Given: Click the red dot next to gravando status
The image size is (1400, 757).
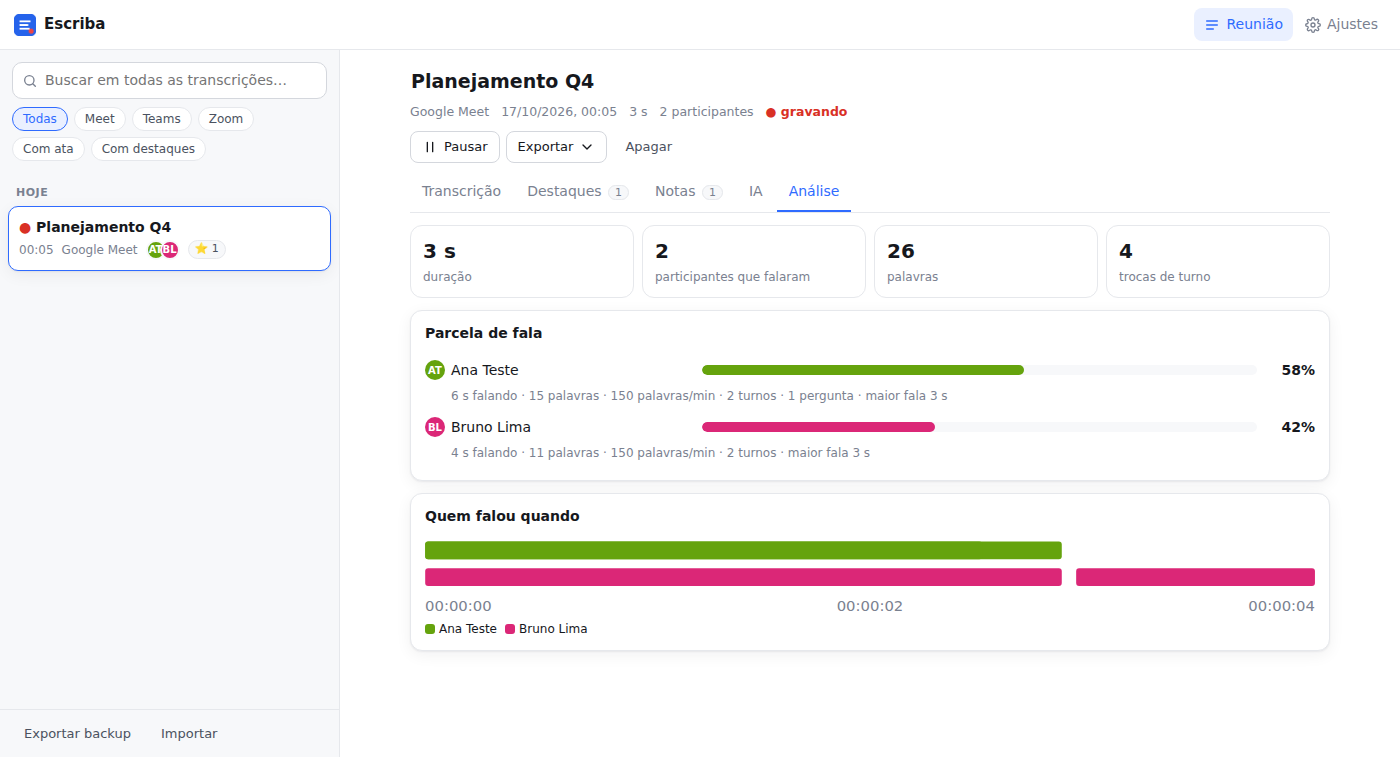Looking at the screenshot, I should [771, 113].
